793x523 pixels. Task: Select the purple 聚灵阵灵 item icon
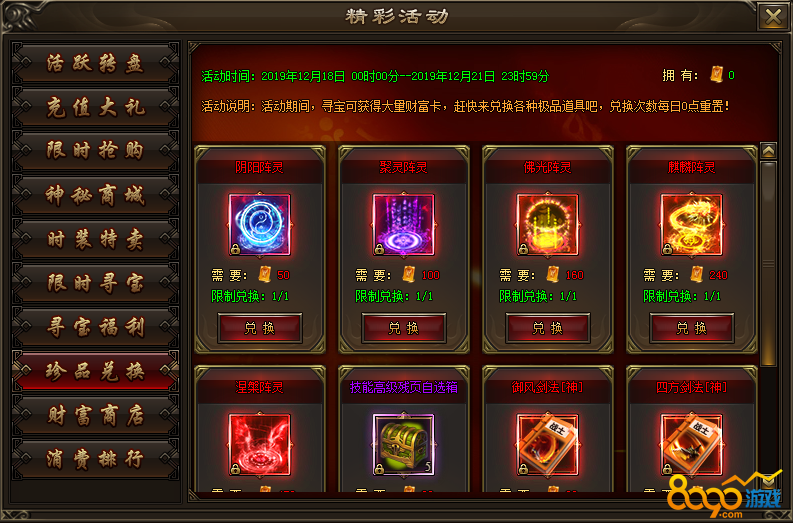(x=404, y=225)
